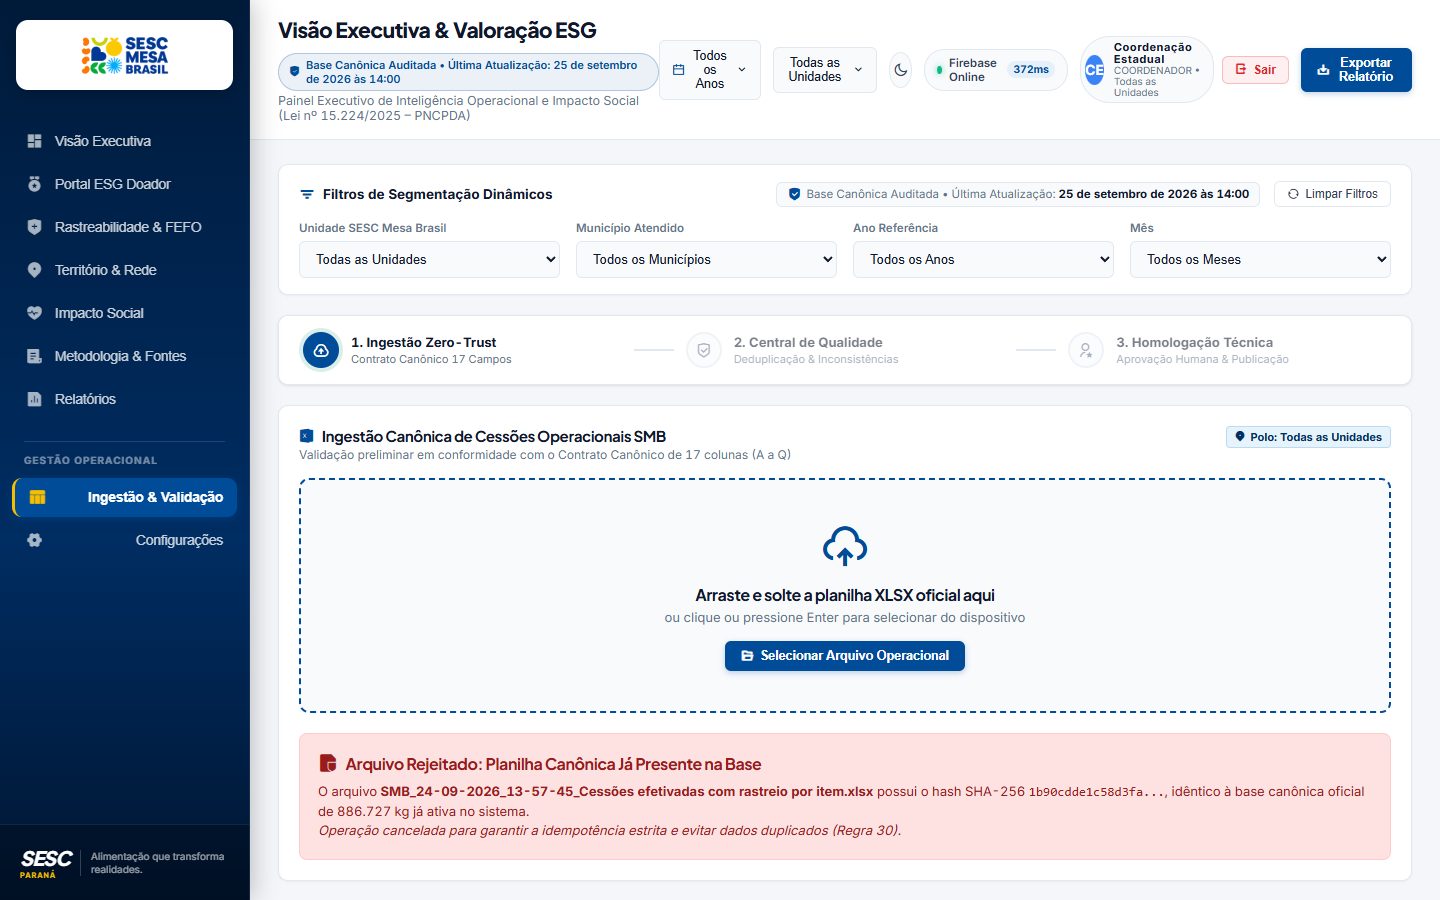Screen dimensions: 1440x900
Task: Click the dashed XLSX drop zone area
Action: pyautogui.click(x=845, y=596)
